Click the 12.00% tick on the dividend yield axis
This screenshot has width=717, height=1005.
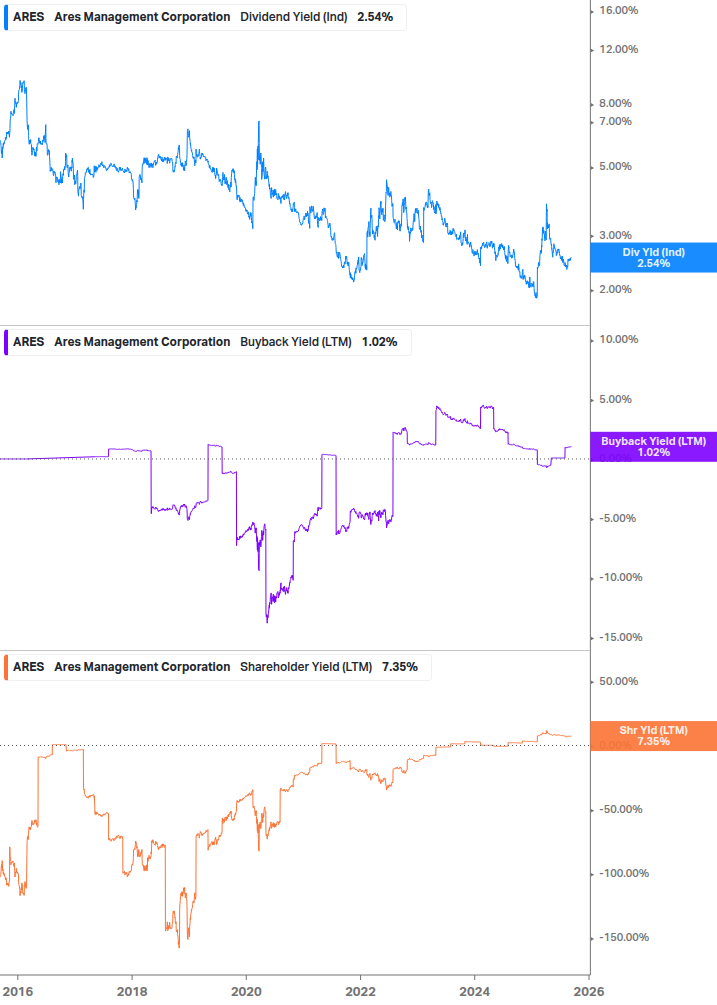click(618, 49)
